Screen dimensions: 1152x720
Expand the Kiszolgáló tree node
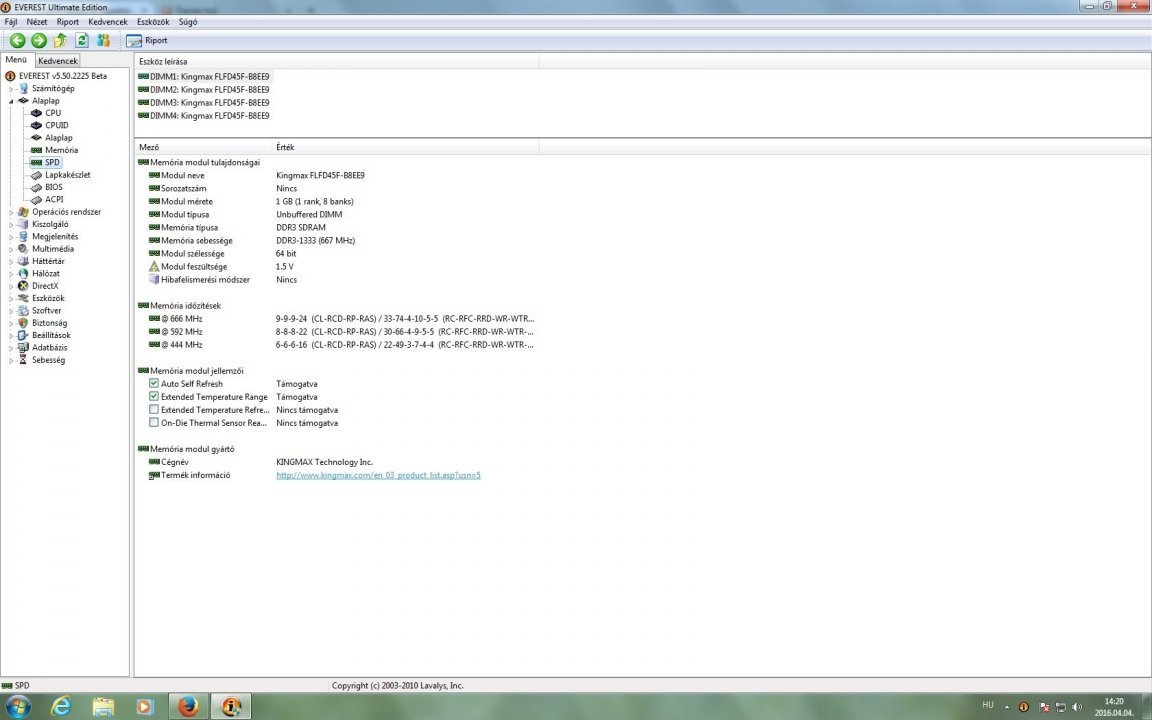[x=11, y=224]
